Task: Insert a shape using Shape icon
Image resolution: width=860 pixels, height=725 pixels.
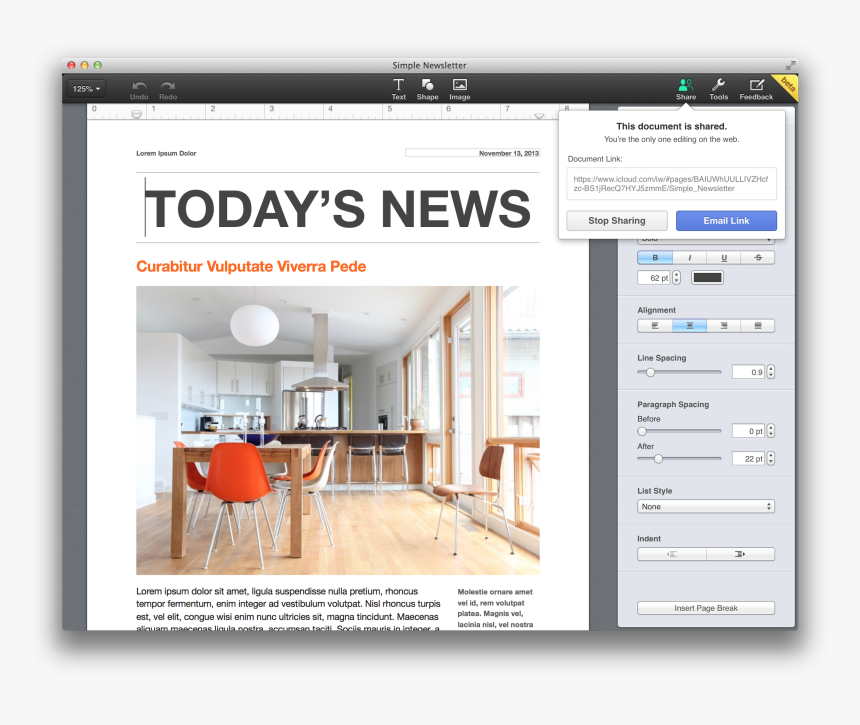Action: pos(427,88)
